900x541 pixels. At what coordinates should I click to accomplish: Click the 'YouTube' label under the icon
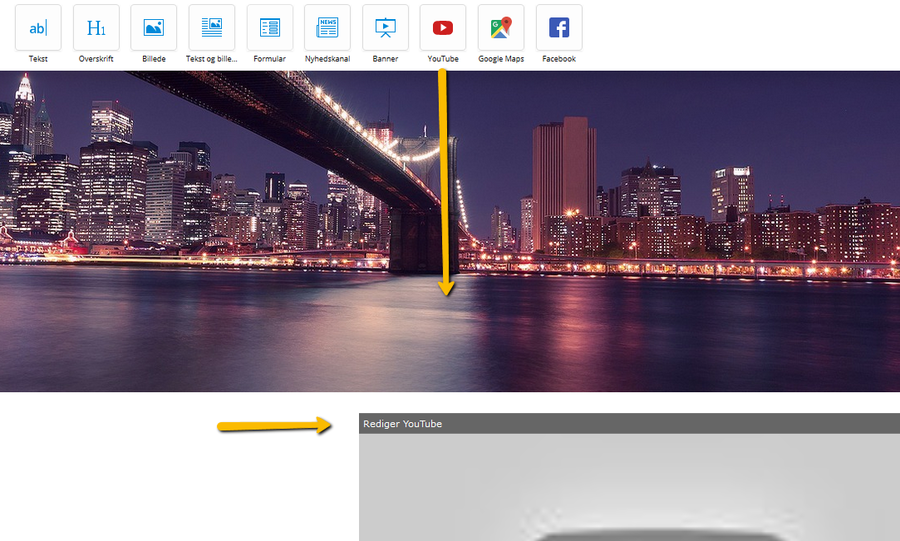(x=443, y=59)
